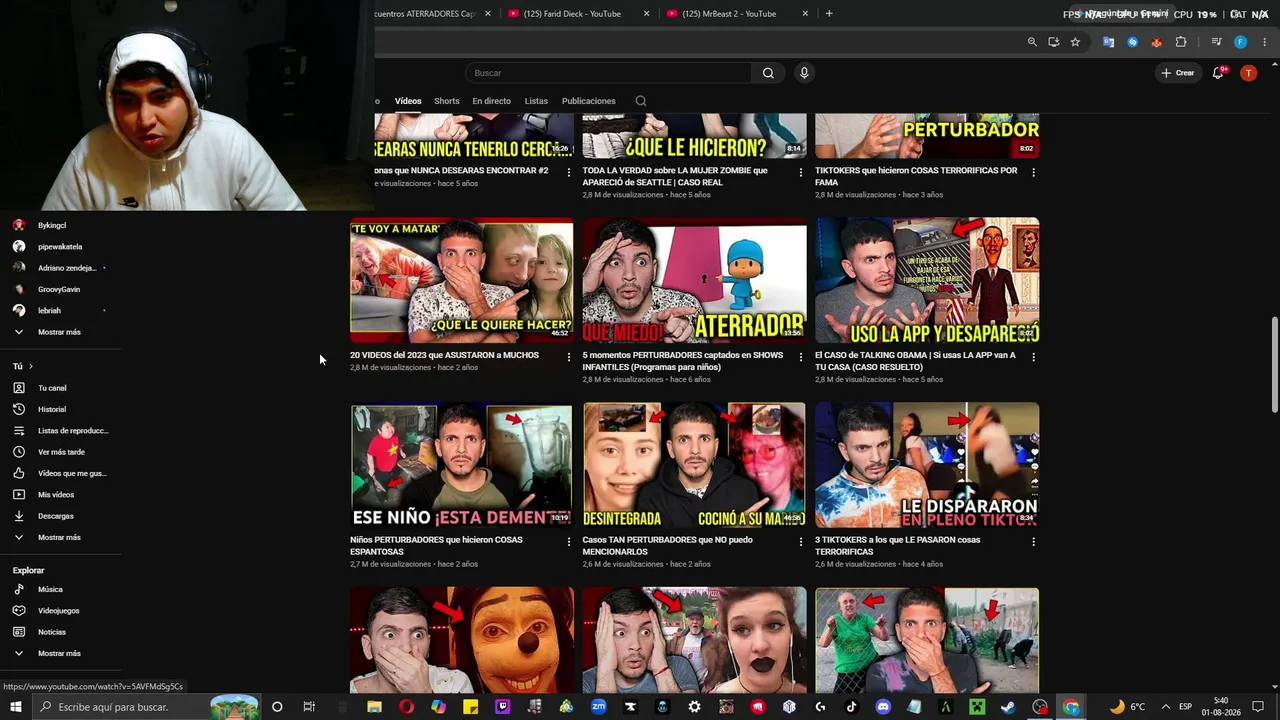Open the channel search magnifier beside Publicaciones
The width and height of the screenshot is (1280, 720).
(641, 101)
